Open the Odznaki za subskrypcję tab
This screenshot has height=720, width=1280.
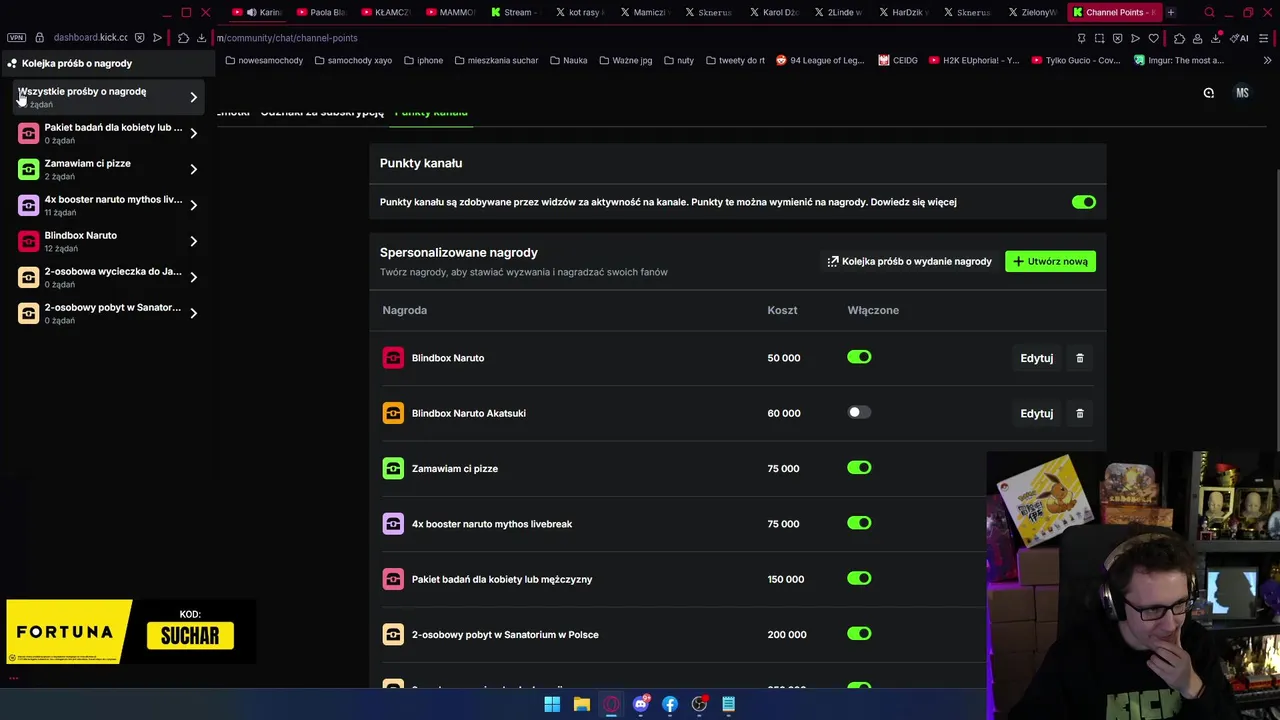coord(322,112)
